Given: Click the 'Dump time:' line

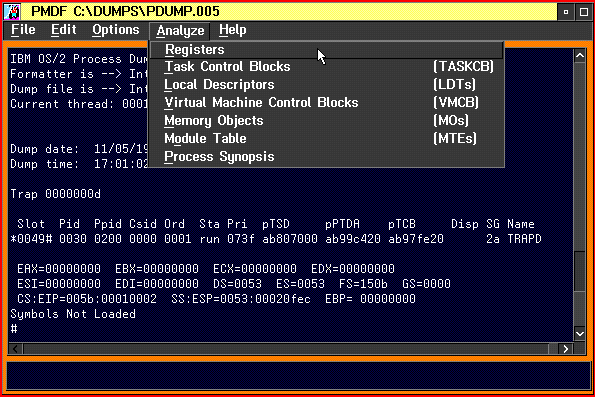Looking at the screenshot, I should (x=79, y=164).
